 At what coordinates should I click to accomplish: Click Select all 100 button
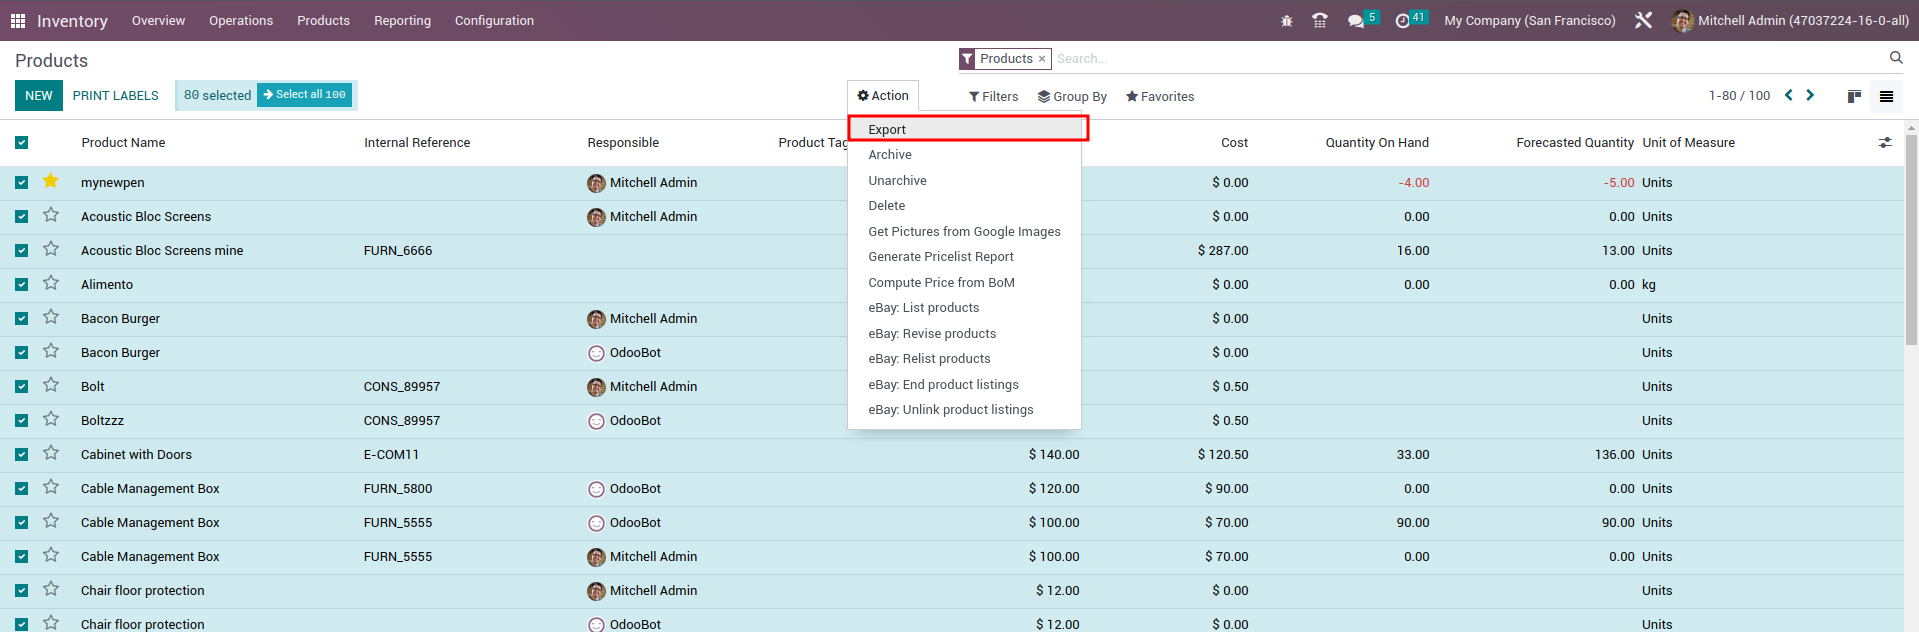(304, 95)
